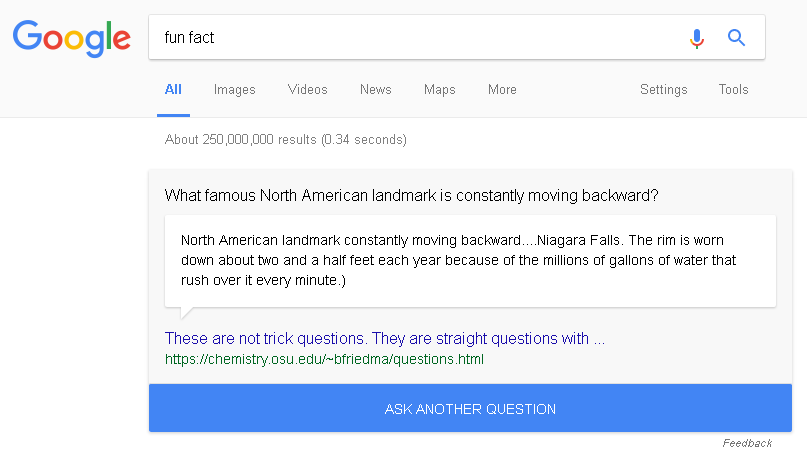
Task: Click the blue search magnifier icon
Action: pos(736,38)
